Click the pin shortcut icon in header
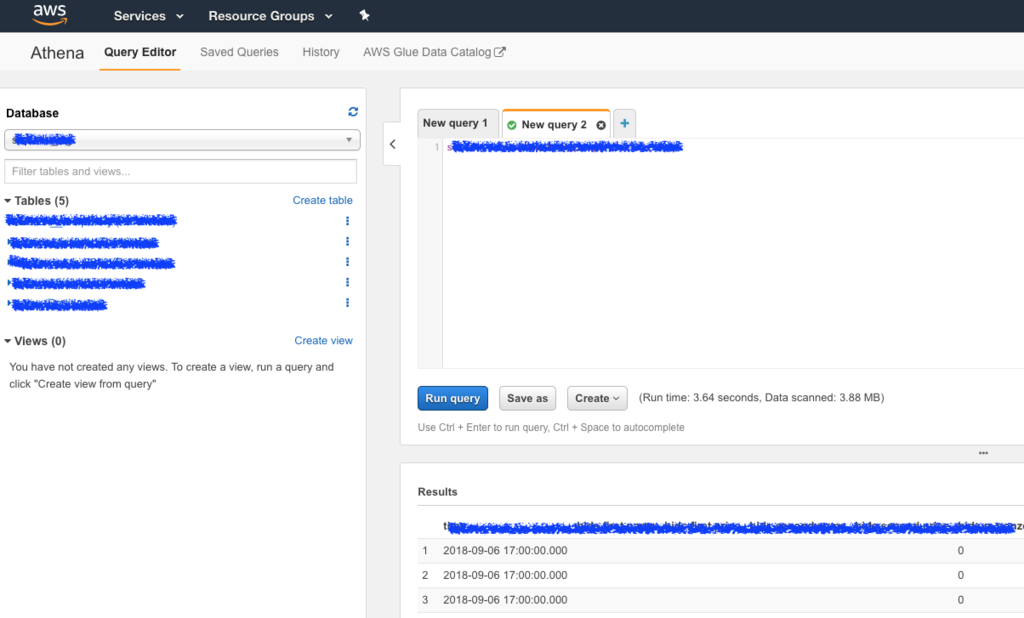This screenshot has height=618, width=1024. pyautogui.click(x=364, y=16)
